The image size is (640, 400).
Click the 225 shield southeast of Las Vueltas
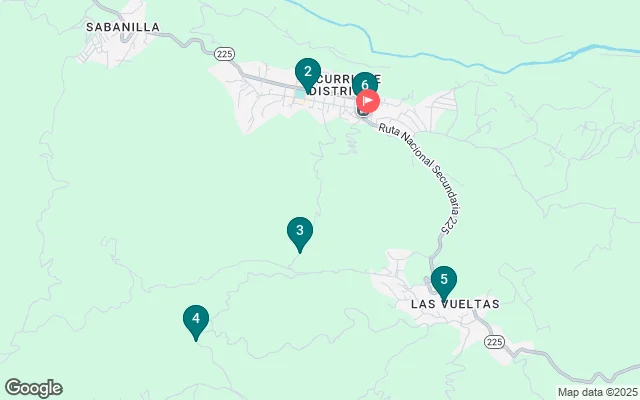[x=494, y=342]
